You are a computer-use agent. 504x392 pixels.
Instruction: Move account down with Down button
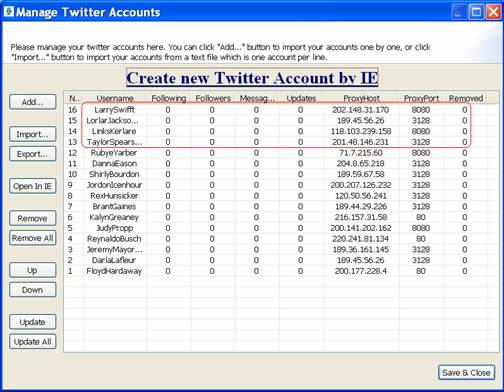coord(33,290)
